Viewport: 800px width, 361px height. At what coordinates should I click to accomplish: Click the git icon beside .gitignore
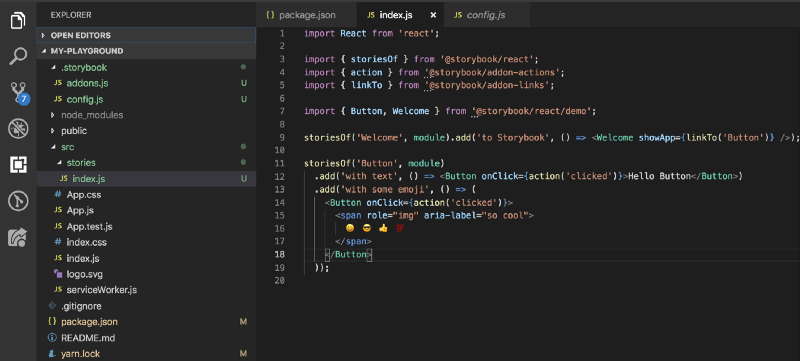[52, 306]
